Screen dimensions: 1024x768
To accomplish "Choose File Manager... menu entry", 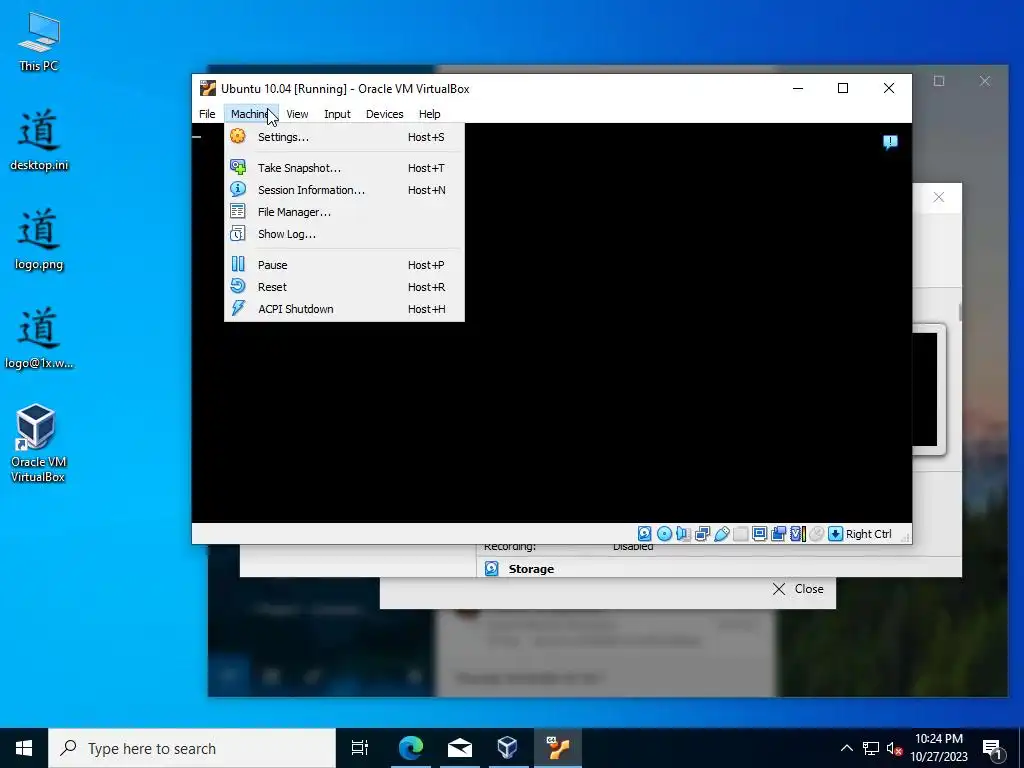I will [x=344, y=212].
